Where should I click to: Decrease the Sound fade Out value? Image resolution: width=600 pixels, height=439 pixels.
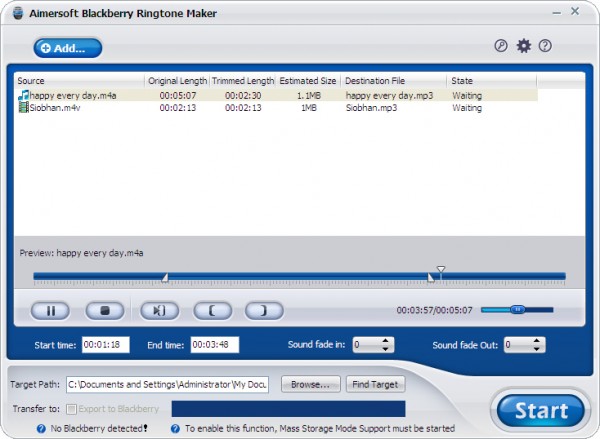538,349
